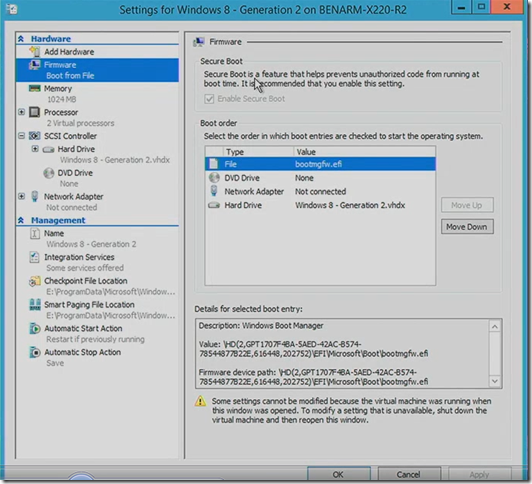This screenshot has width=532, height=484.
Task: Click 'Restart if previously running' subtext
Action: pyautogui.click(x=95, y=339)
